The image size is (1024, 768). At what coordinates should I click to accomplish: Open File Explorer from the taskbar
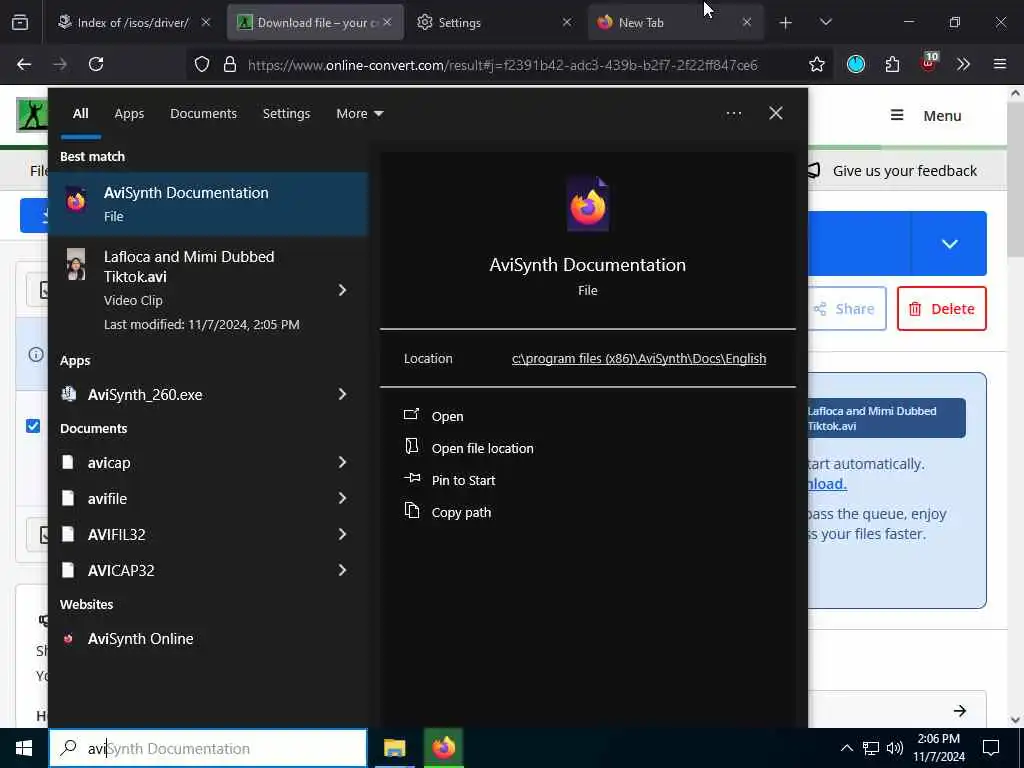point(394,748)
